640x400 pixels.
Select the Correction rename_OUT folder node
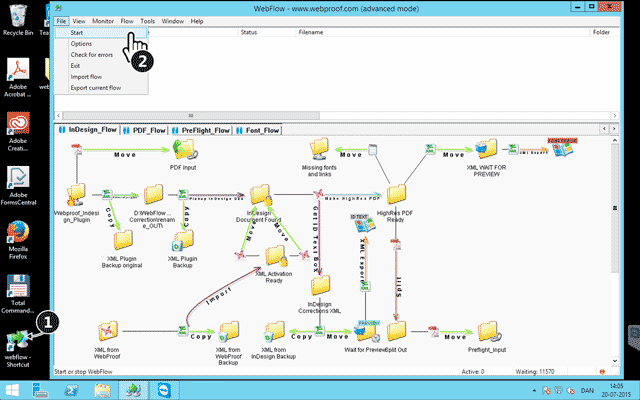(x=153, y=194)
